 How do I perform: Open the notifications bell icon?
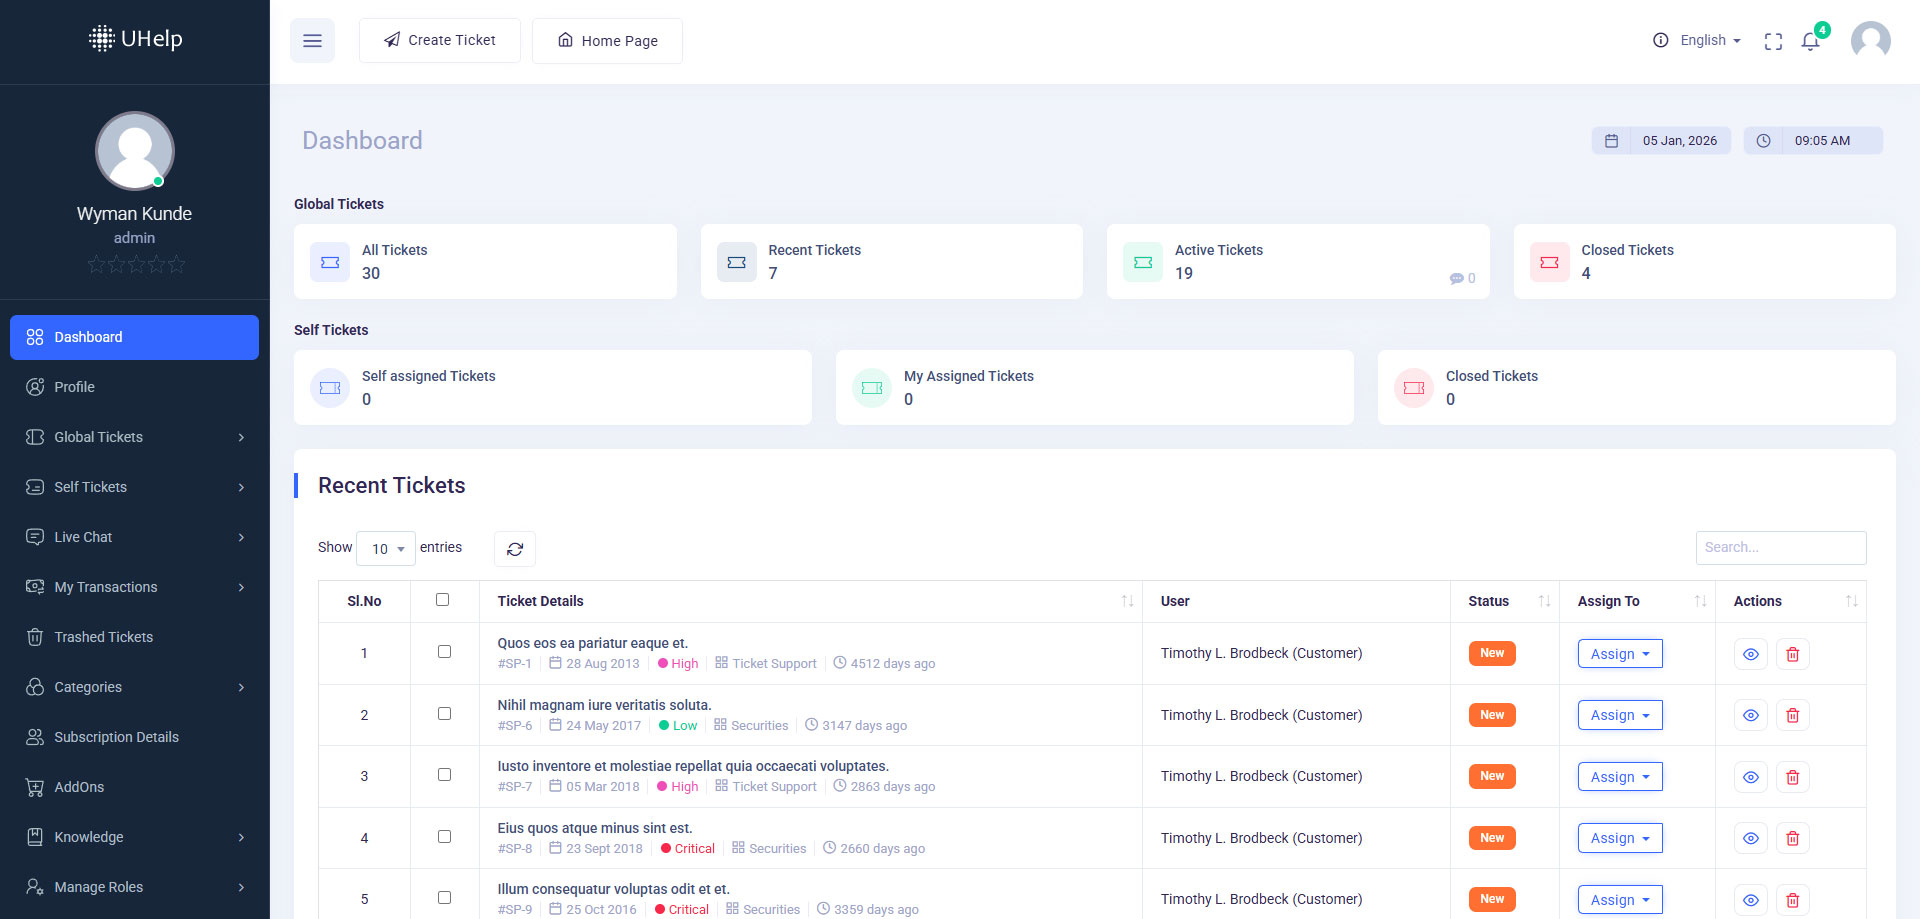click(x=1810, y=41)
